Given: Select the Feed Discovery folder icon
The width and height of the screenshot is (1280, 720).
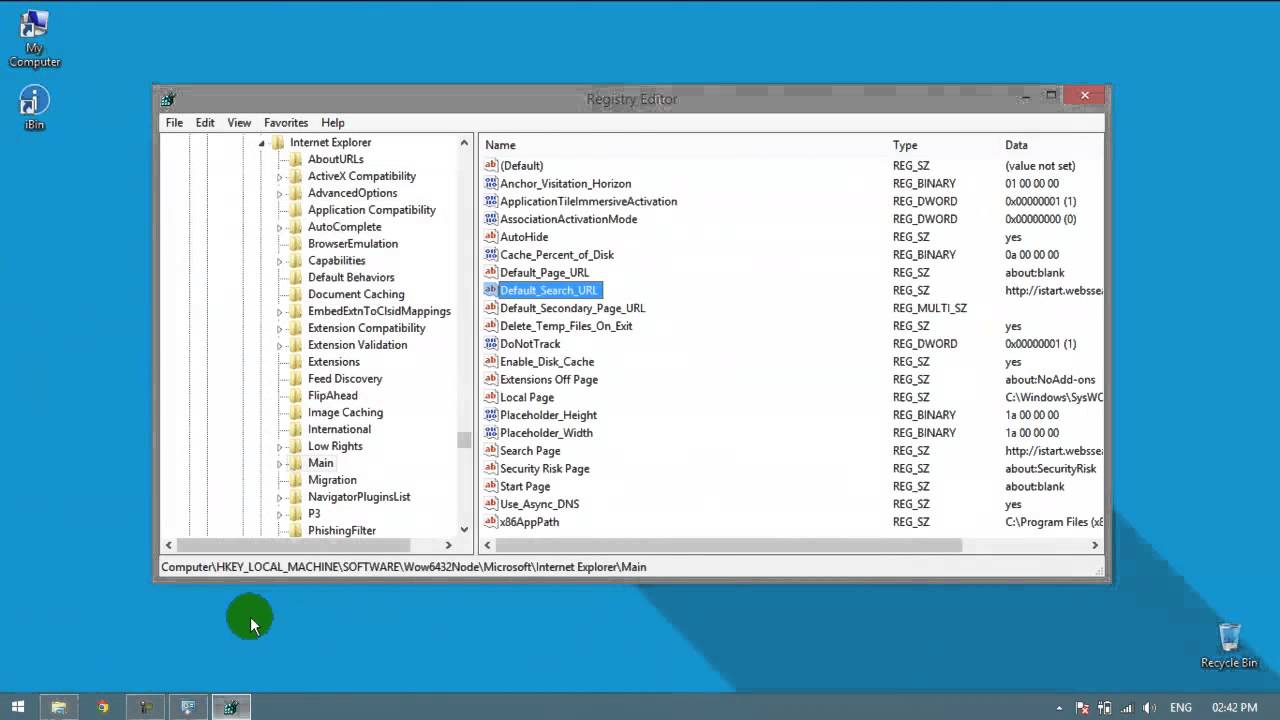Looking at the screenshot, I should 296,379.
